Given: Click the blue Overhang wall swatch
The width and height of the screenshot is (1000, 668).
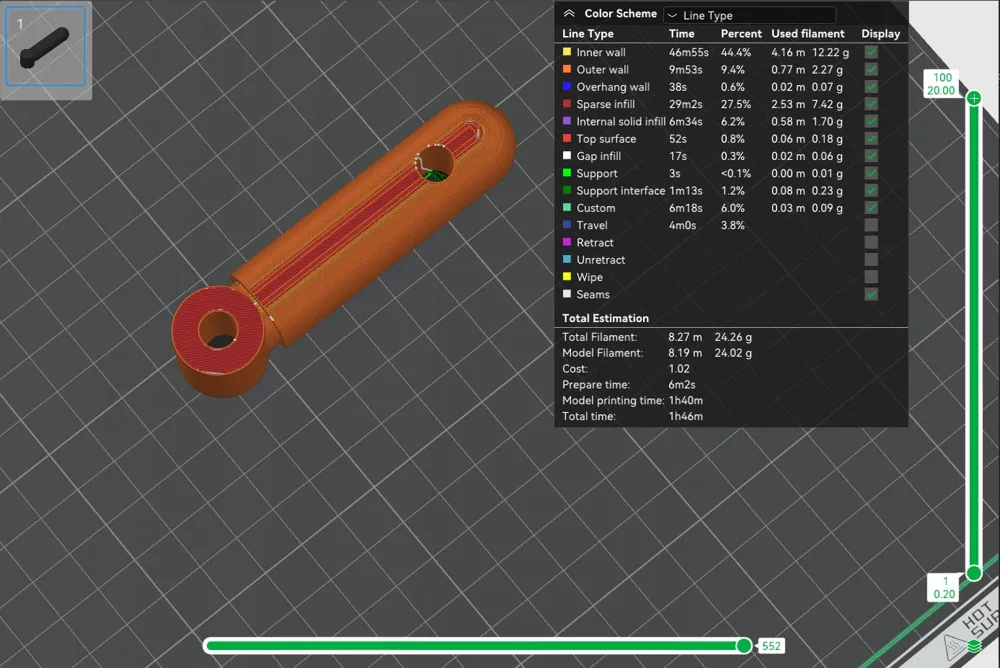Looking at the screenshot, I should click(566, 86).
